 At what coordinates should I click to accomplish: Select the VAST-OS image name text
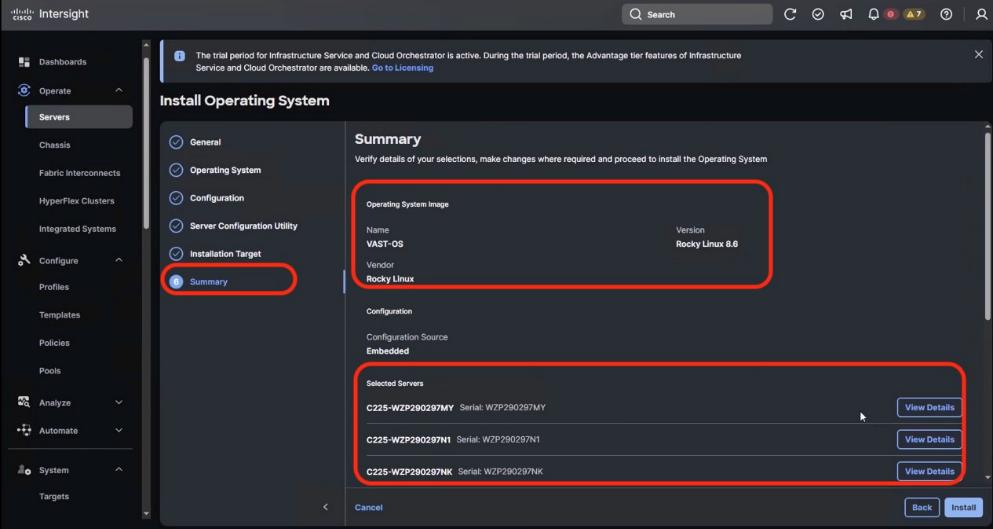point(384,244)
